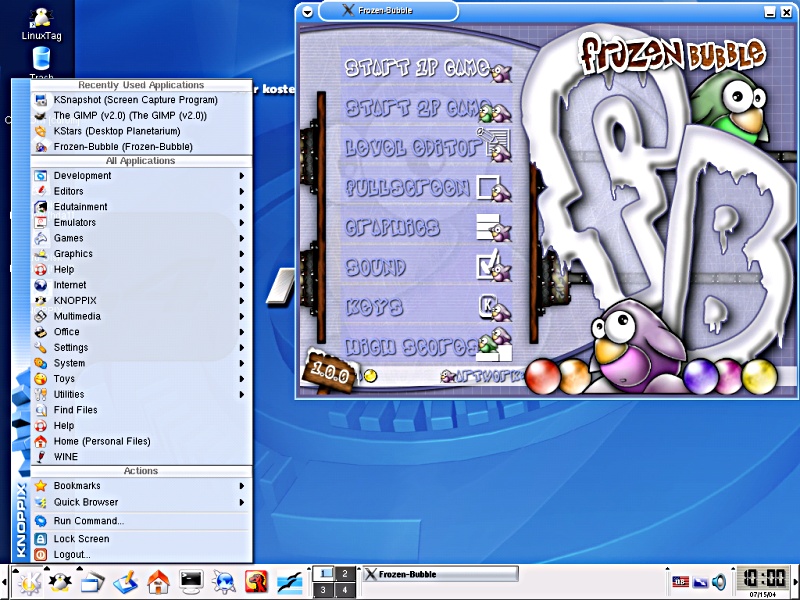Click the KSnapshot icon in recent applications
Viewport: 800px width, 600px height.
(41, 100)
